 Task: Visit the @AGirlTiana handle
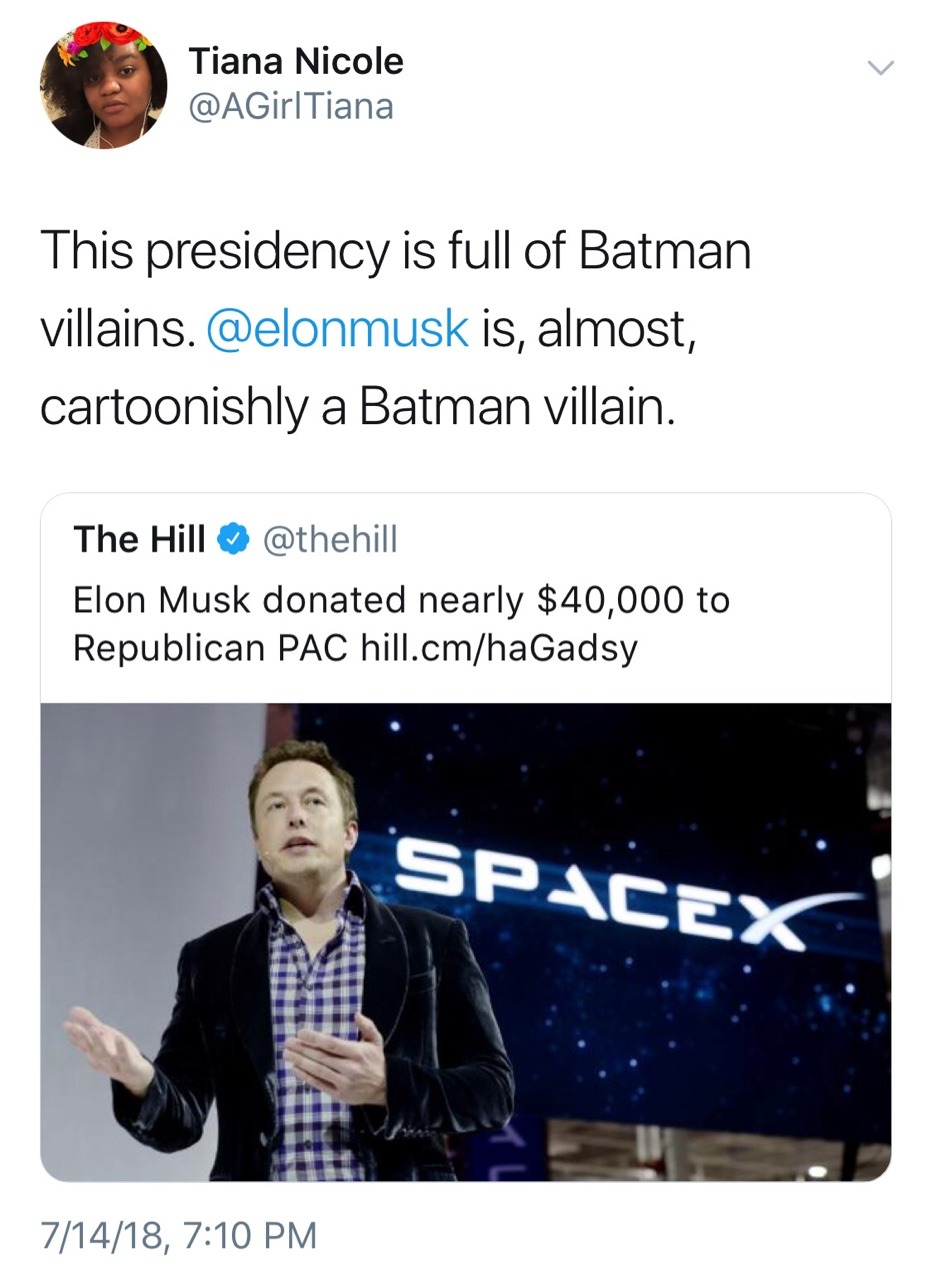point(291,106)
